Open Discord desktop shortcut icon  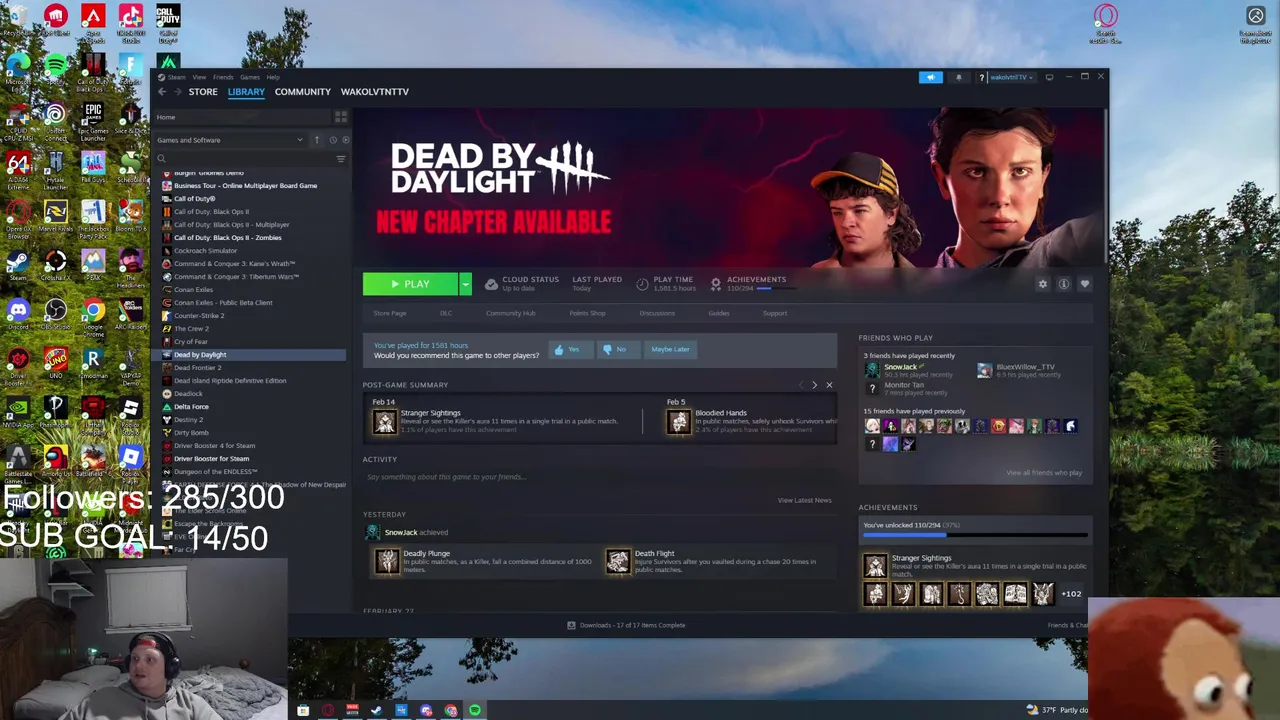[x=17, y=314]
